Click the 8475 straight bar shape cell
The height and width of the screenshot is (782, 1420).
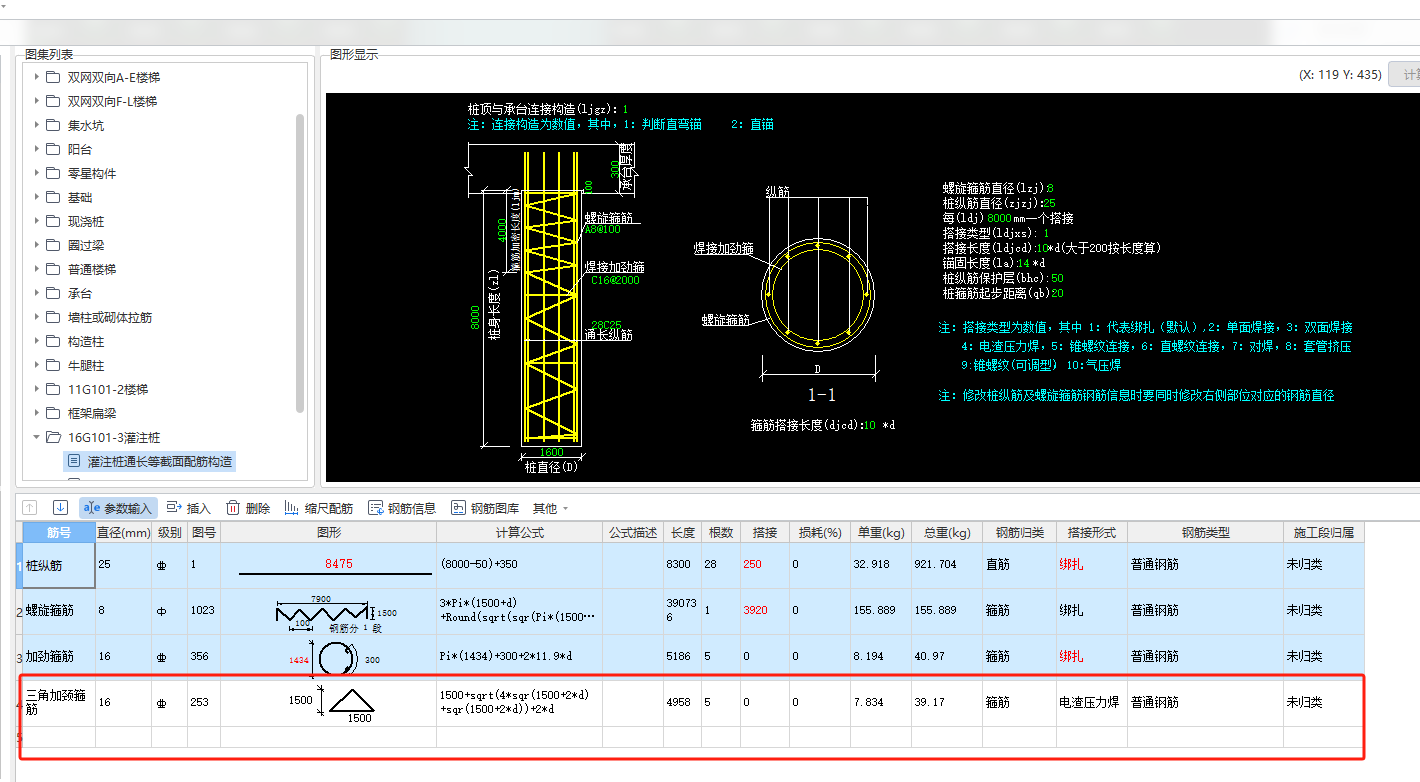tap(328, 565)
